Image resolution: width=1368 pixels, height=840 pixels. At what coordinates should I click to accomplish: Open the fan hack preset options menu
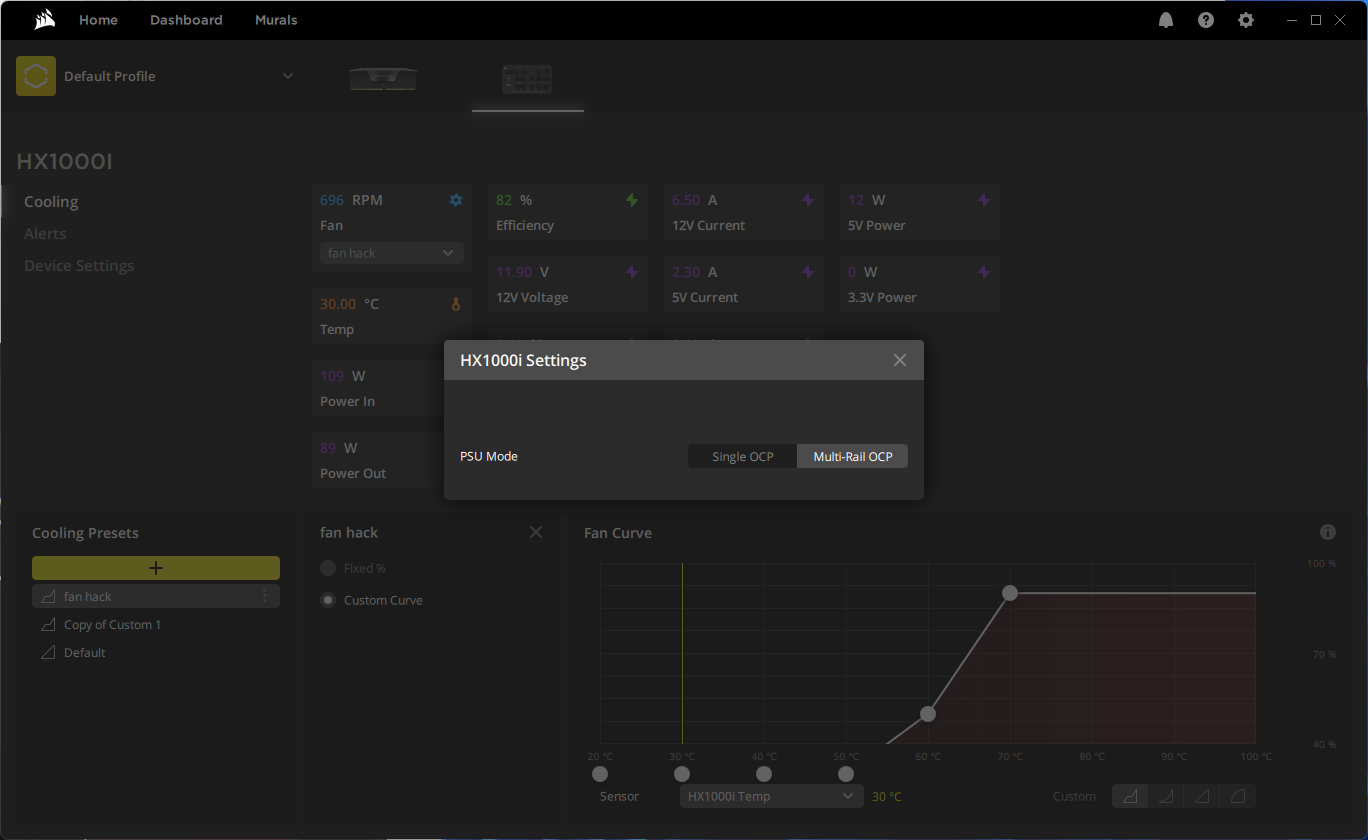point(264,596)
